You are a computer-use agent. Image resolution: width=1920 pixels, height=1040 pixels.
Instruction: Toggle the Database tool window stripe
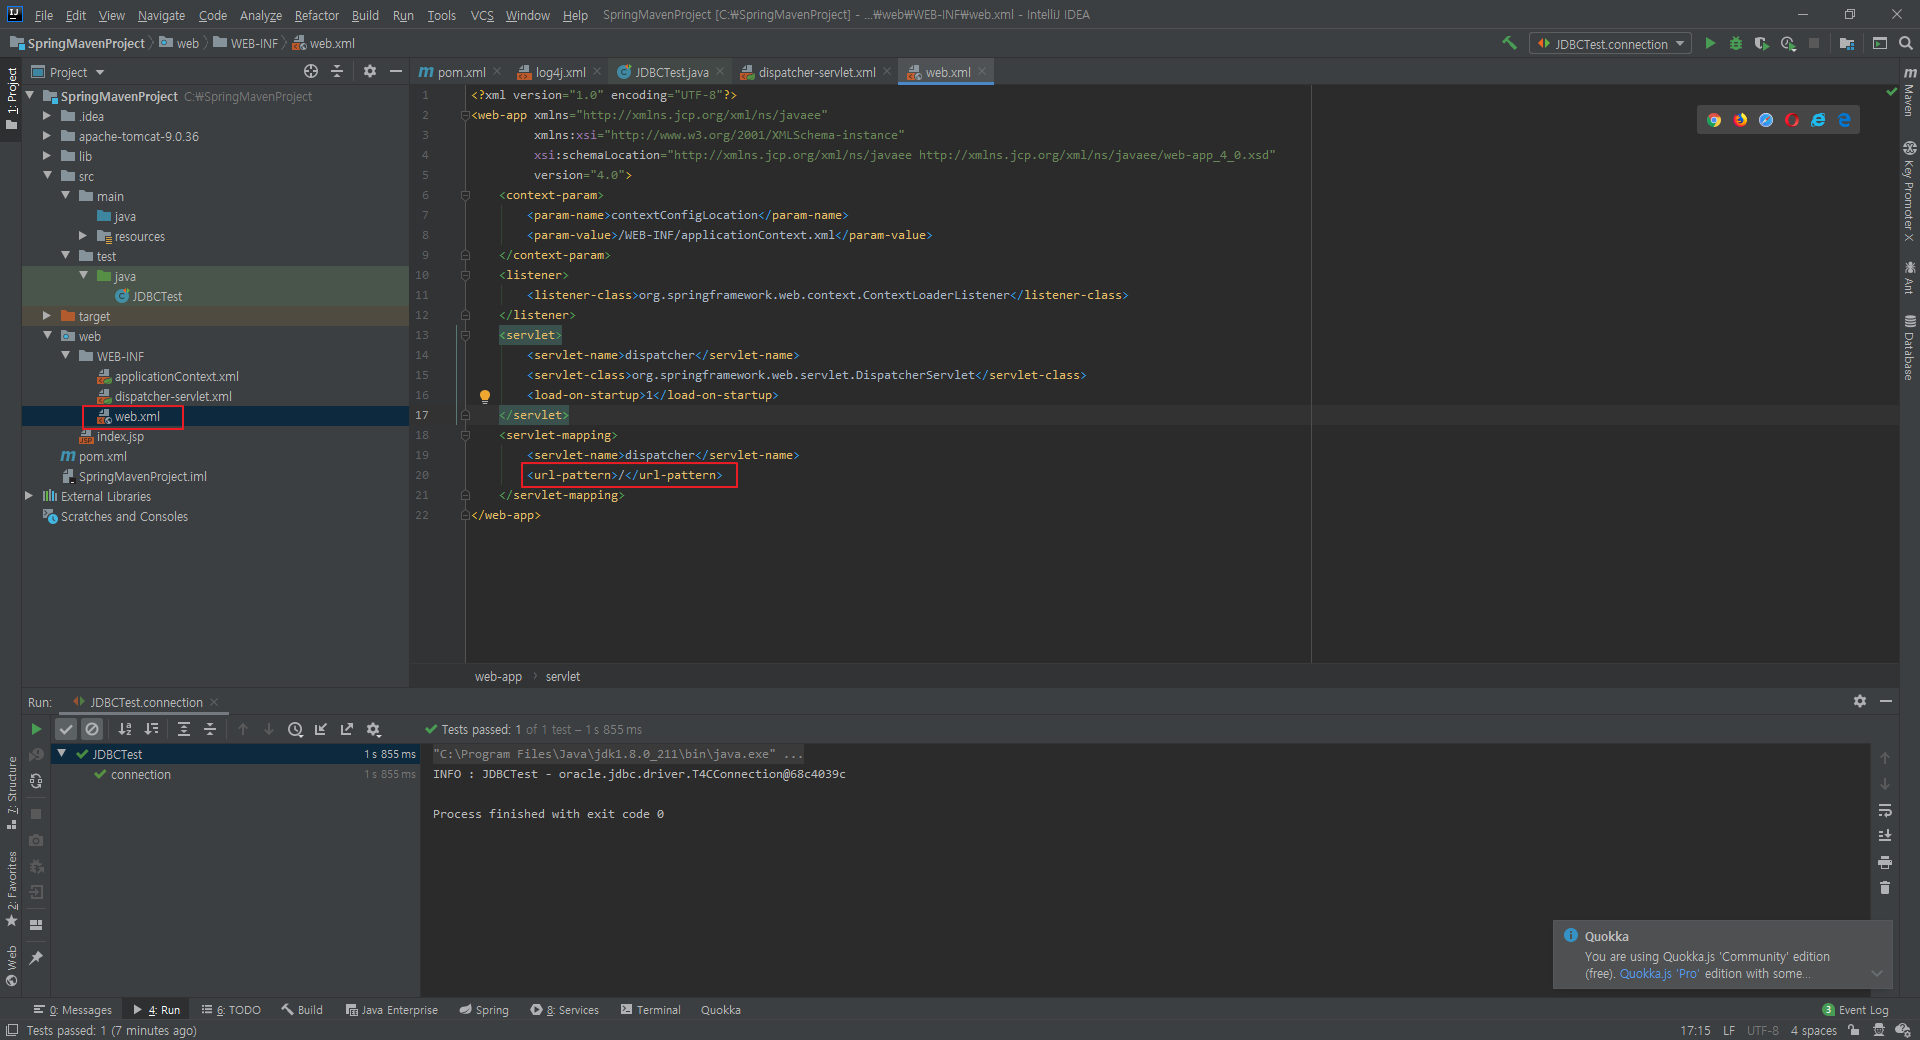coord(1909,348)
